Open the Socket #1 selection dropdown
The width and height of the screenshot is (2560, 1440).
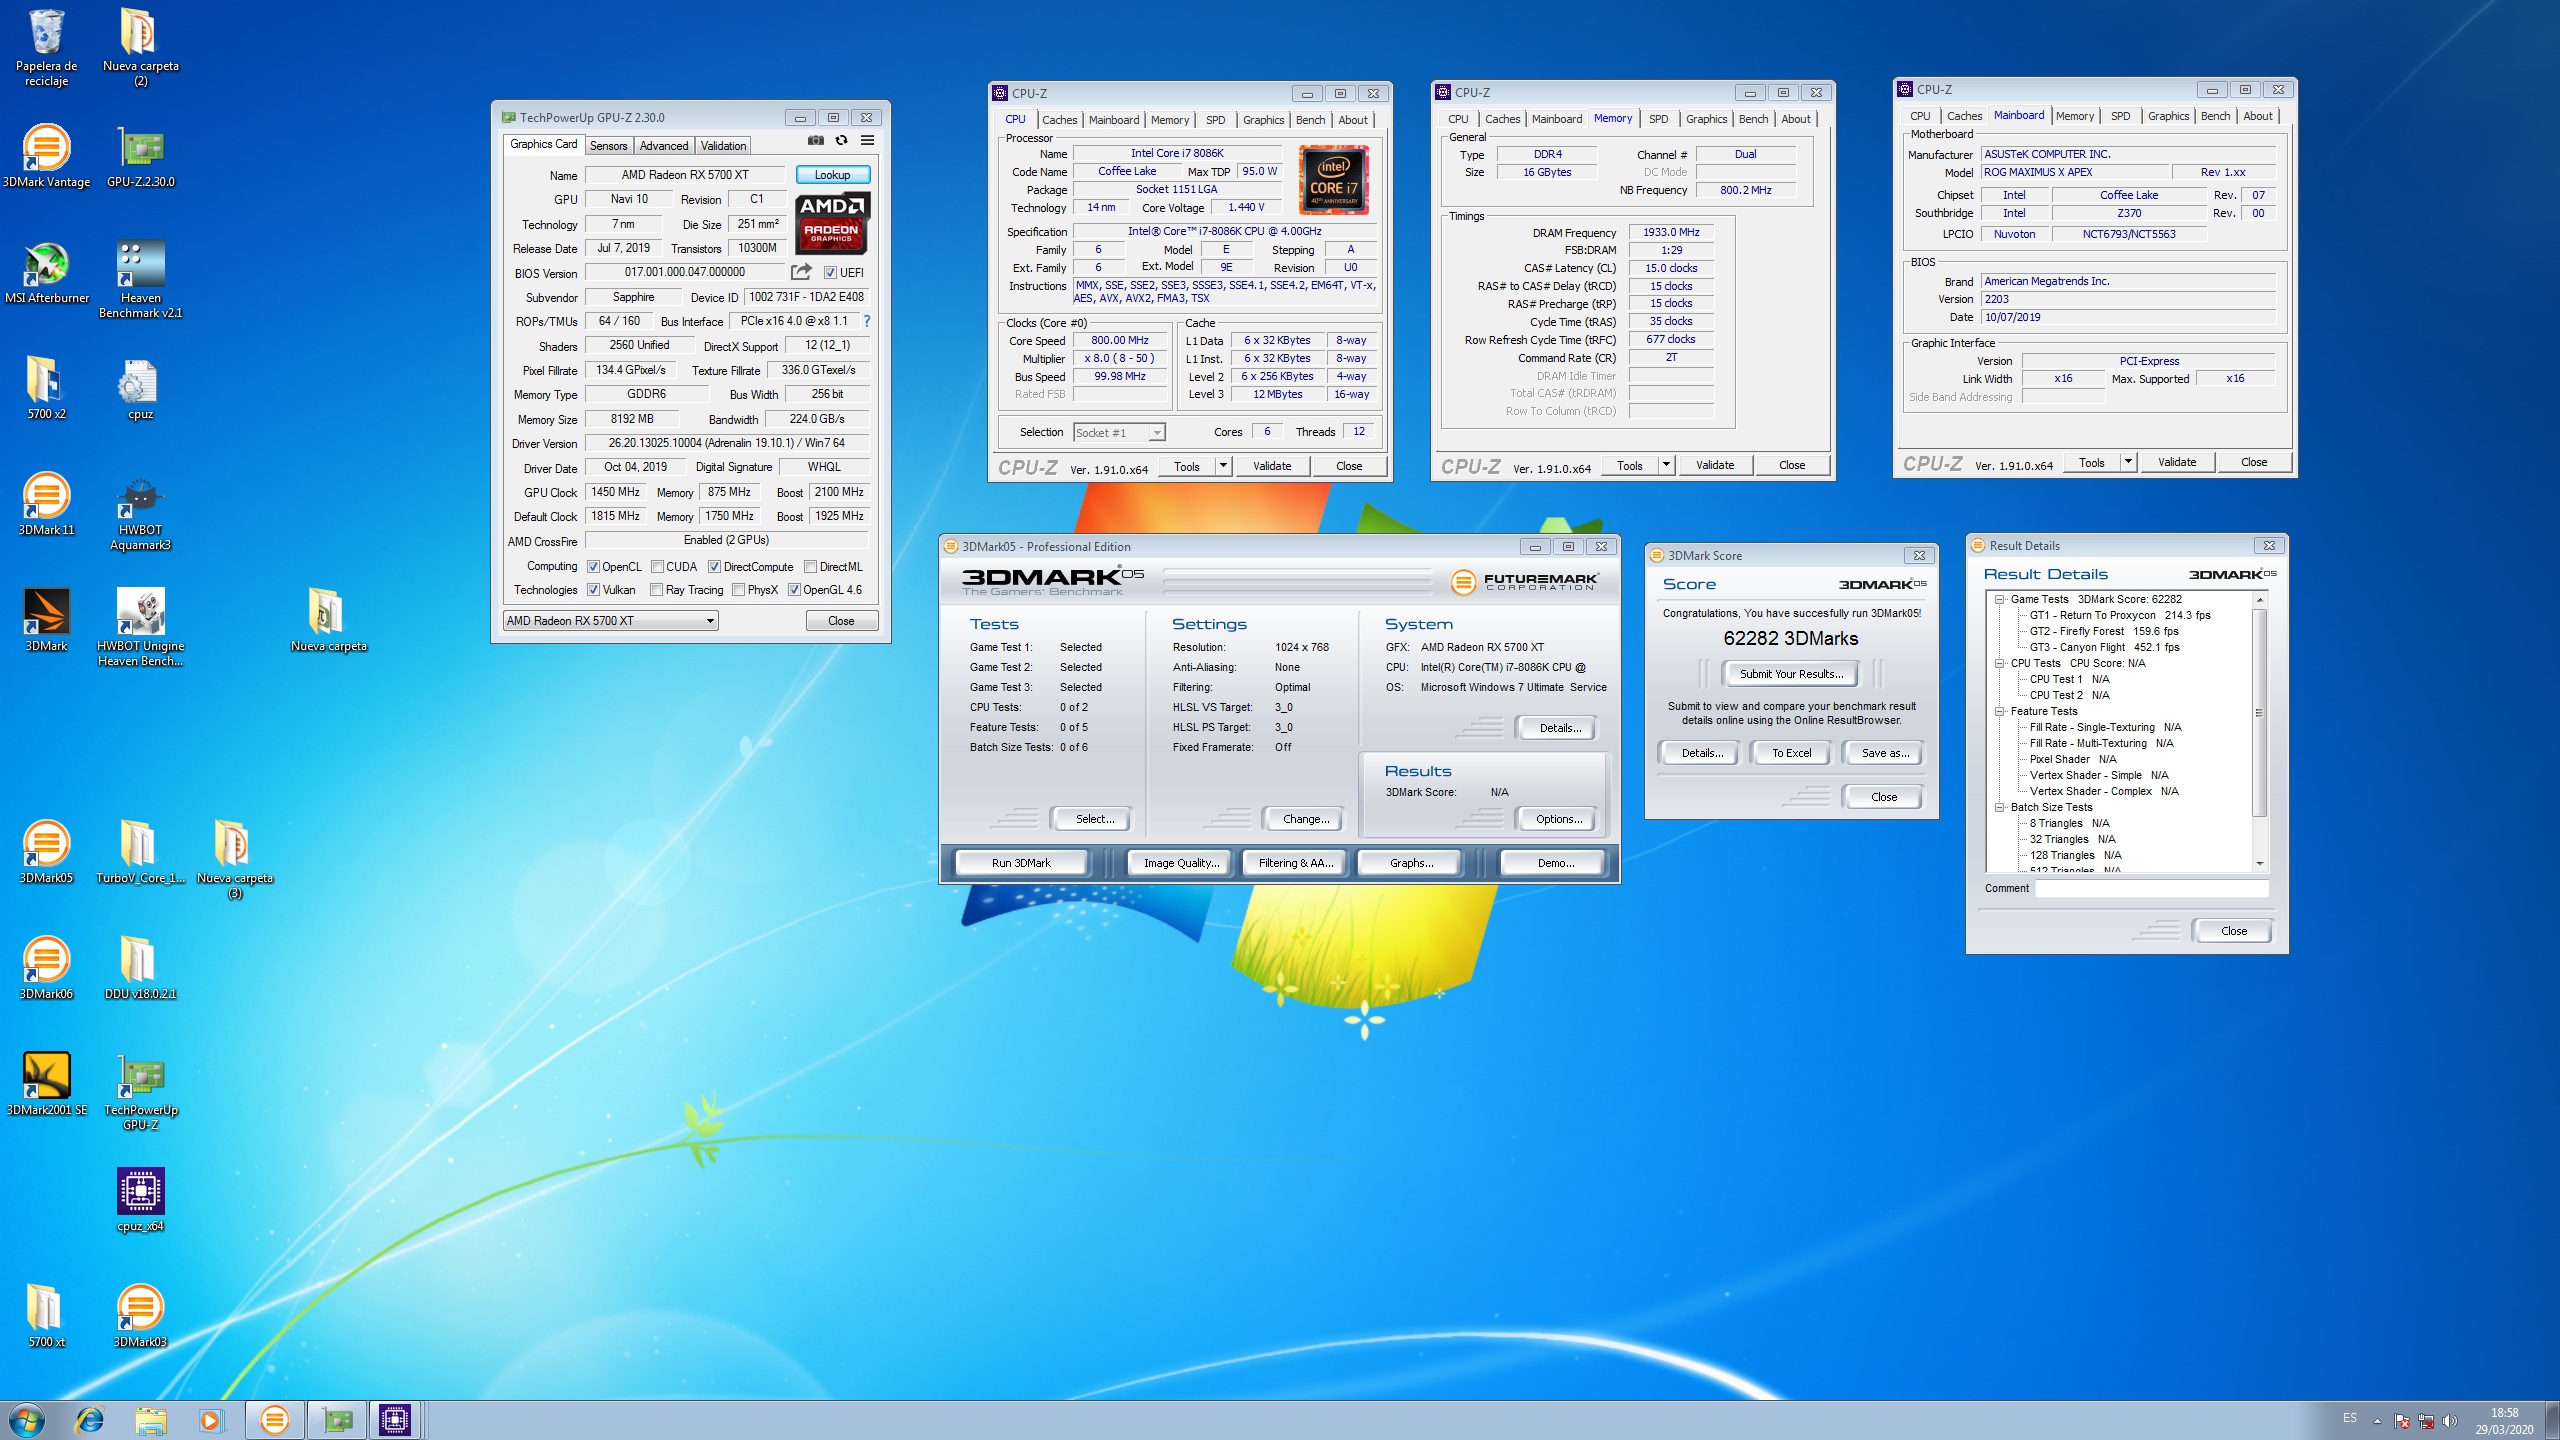1120,433
